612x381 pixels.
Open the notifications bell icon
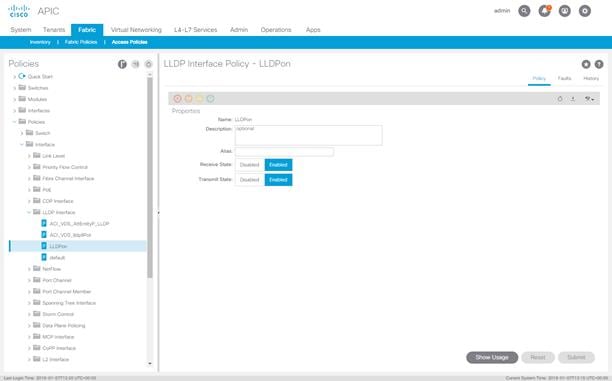tap(544, 11)
